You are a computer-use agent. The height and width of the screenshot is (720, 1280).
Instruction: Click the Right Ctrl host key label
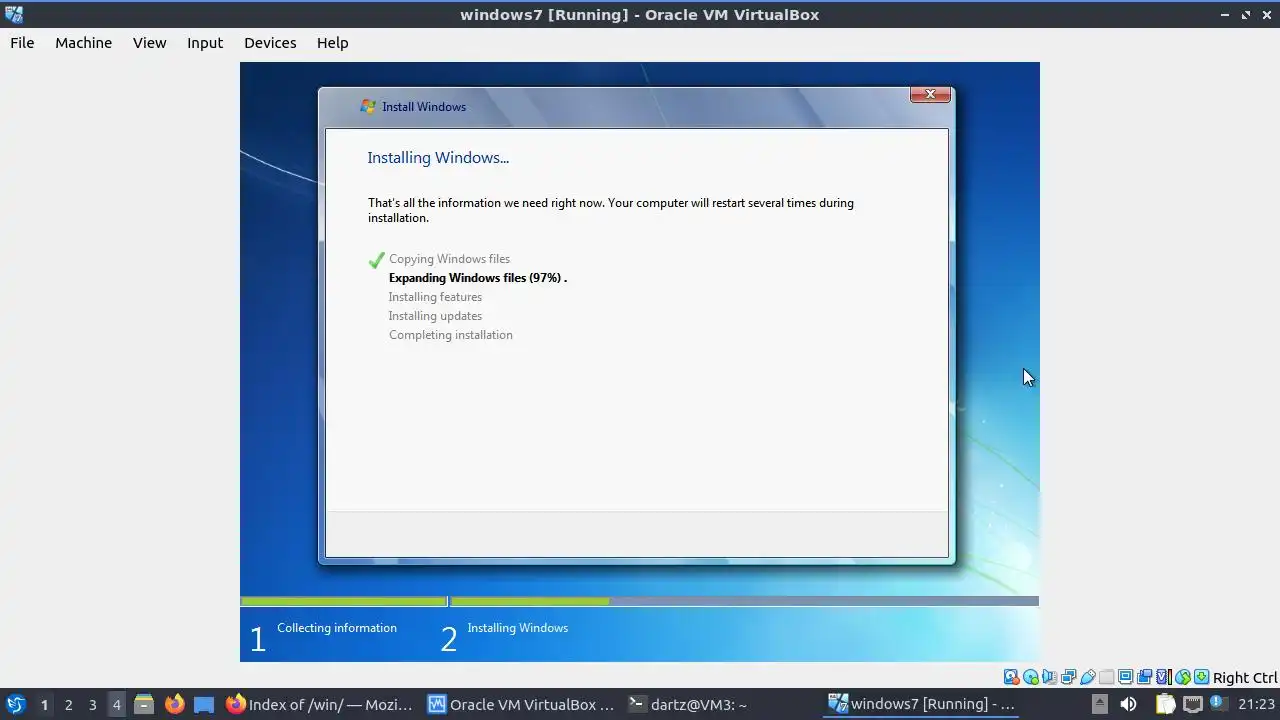point(1245,677)
